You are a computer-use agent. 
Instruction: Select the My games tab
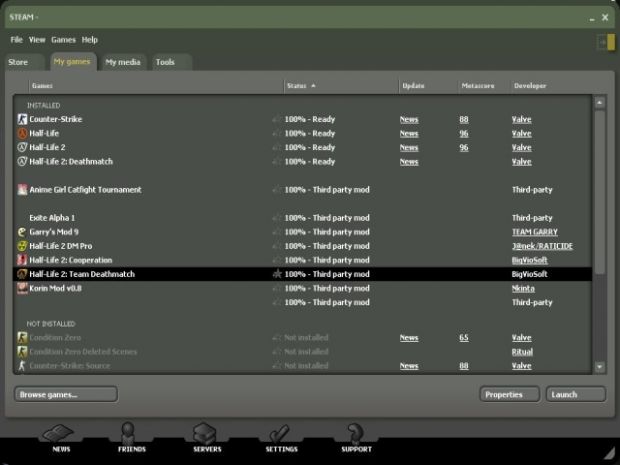(x=72, y=62)
